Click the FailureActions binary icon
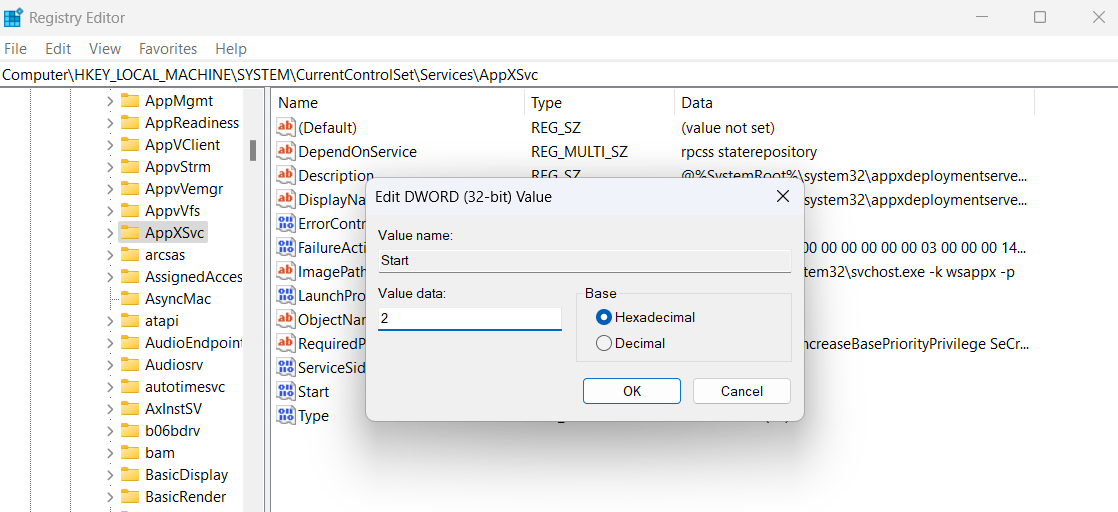 (286, 247)
